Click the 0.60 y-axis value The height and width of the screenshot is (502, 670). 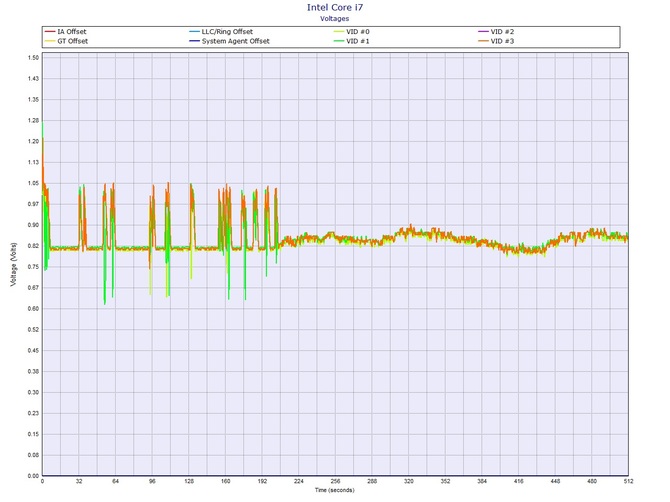tap(33, 309)
